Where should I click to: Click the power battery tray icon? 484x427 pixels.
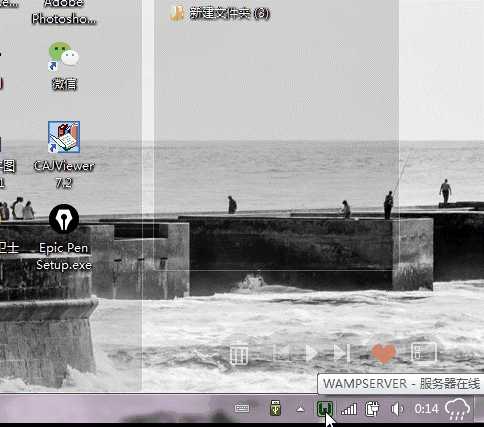[x=372, y=409]
